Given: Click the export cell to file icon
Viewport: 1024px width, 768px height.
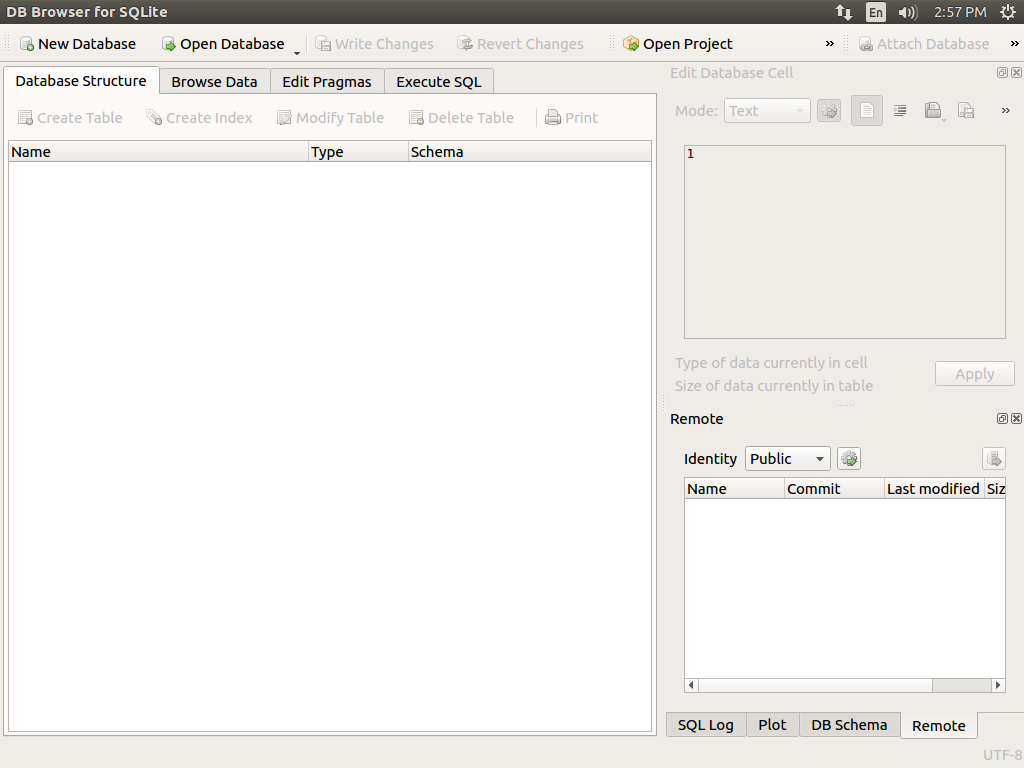Looking at the screenshot, I should tap(966, 111).
